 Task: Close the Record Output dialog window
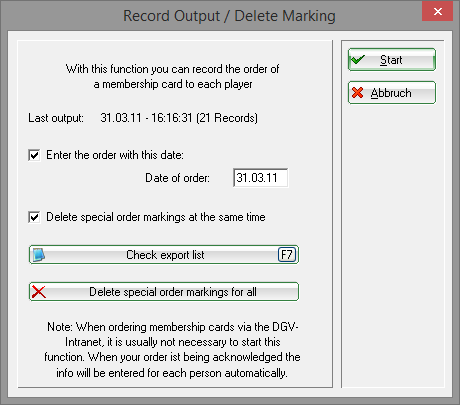(x=437, y=12)
